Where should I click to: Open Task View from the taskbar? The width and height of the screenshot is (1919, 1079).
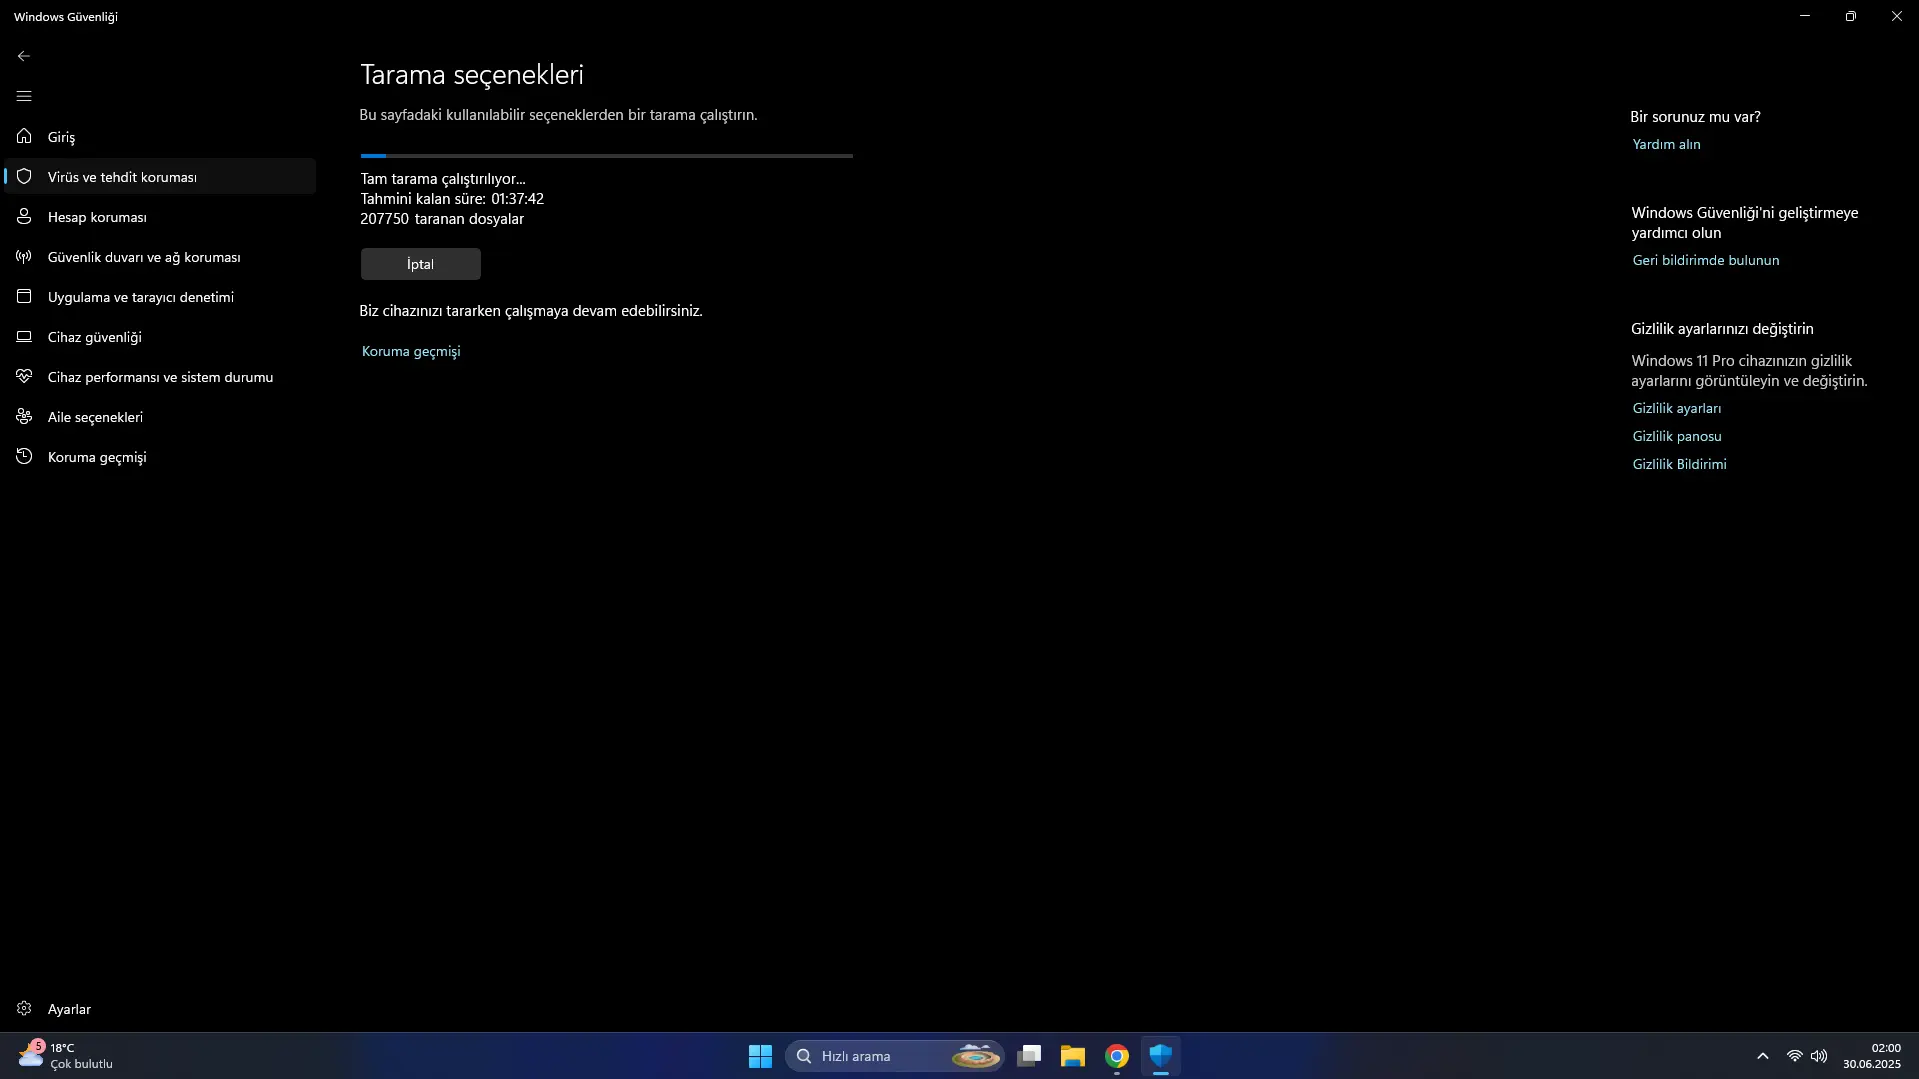(1029, 1056)
